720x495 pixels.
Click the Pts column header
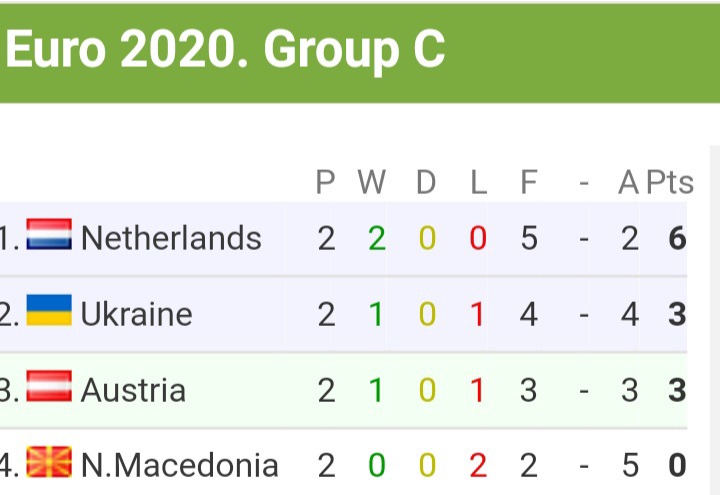click(669, 183)
